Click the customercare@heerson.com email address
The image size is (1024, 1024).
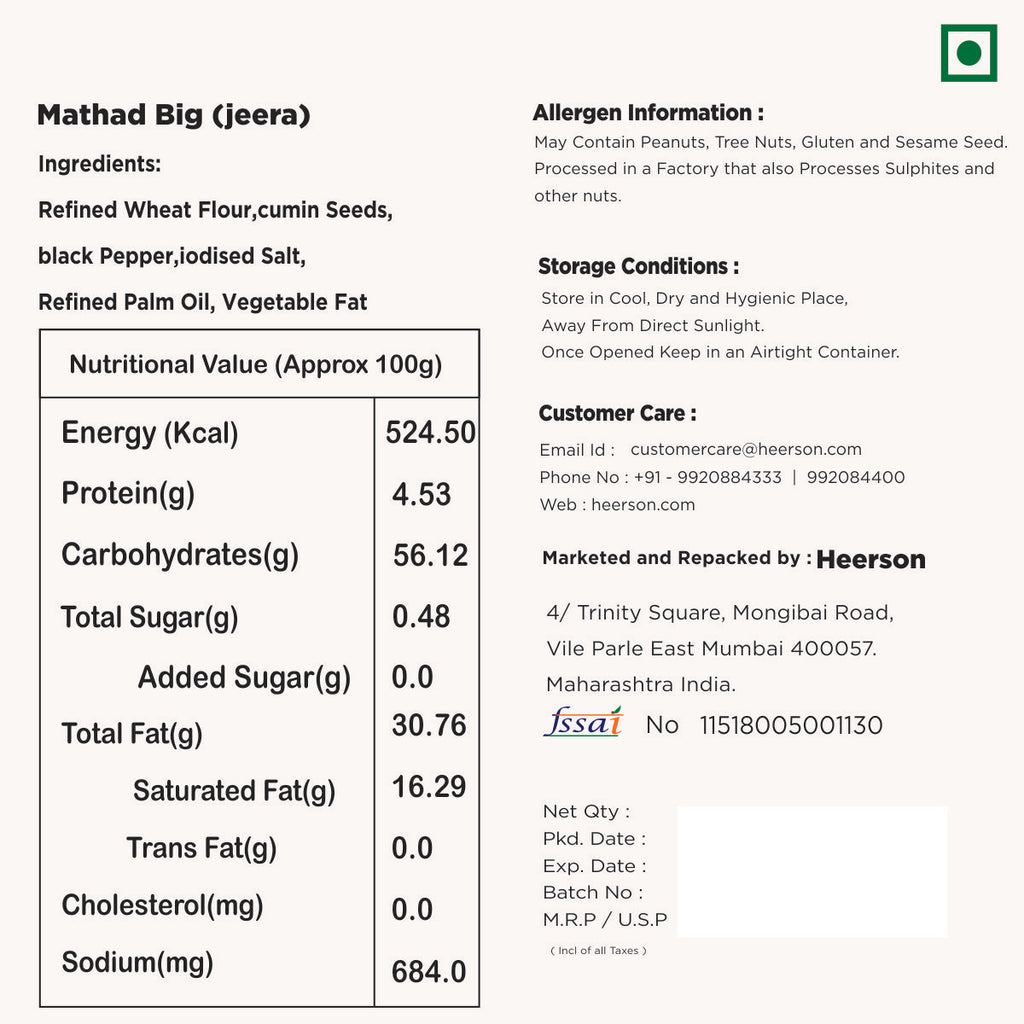(x=745, y=450)
